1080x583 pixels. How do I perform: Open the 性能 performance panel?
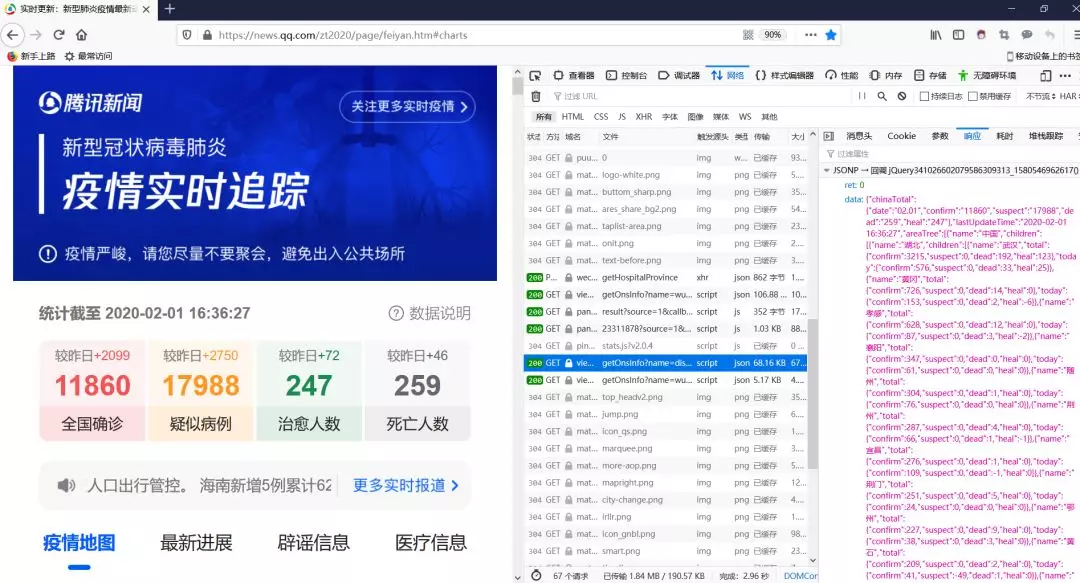(x=842, y=75)
